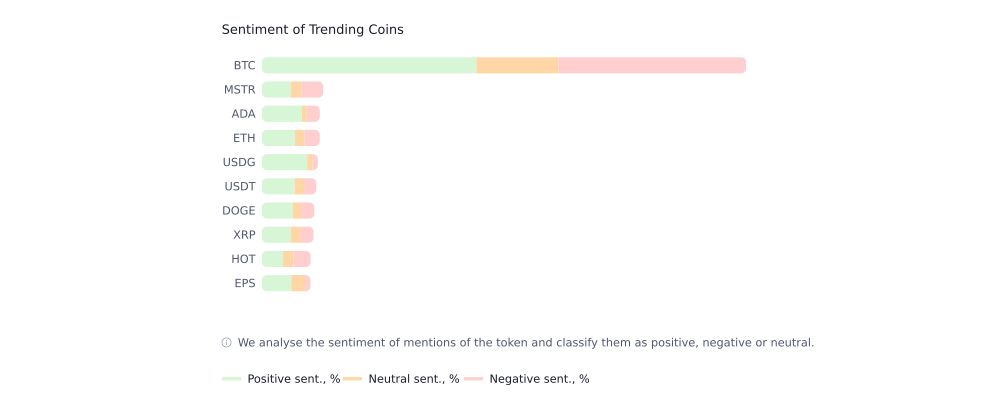Click the Sentiment of Trending Coins title
The image size is (1000, 409).
[x=312, y=30]
